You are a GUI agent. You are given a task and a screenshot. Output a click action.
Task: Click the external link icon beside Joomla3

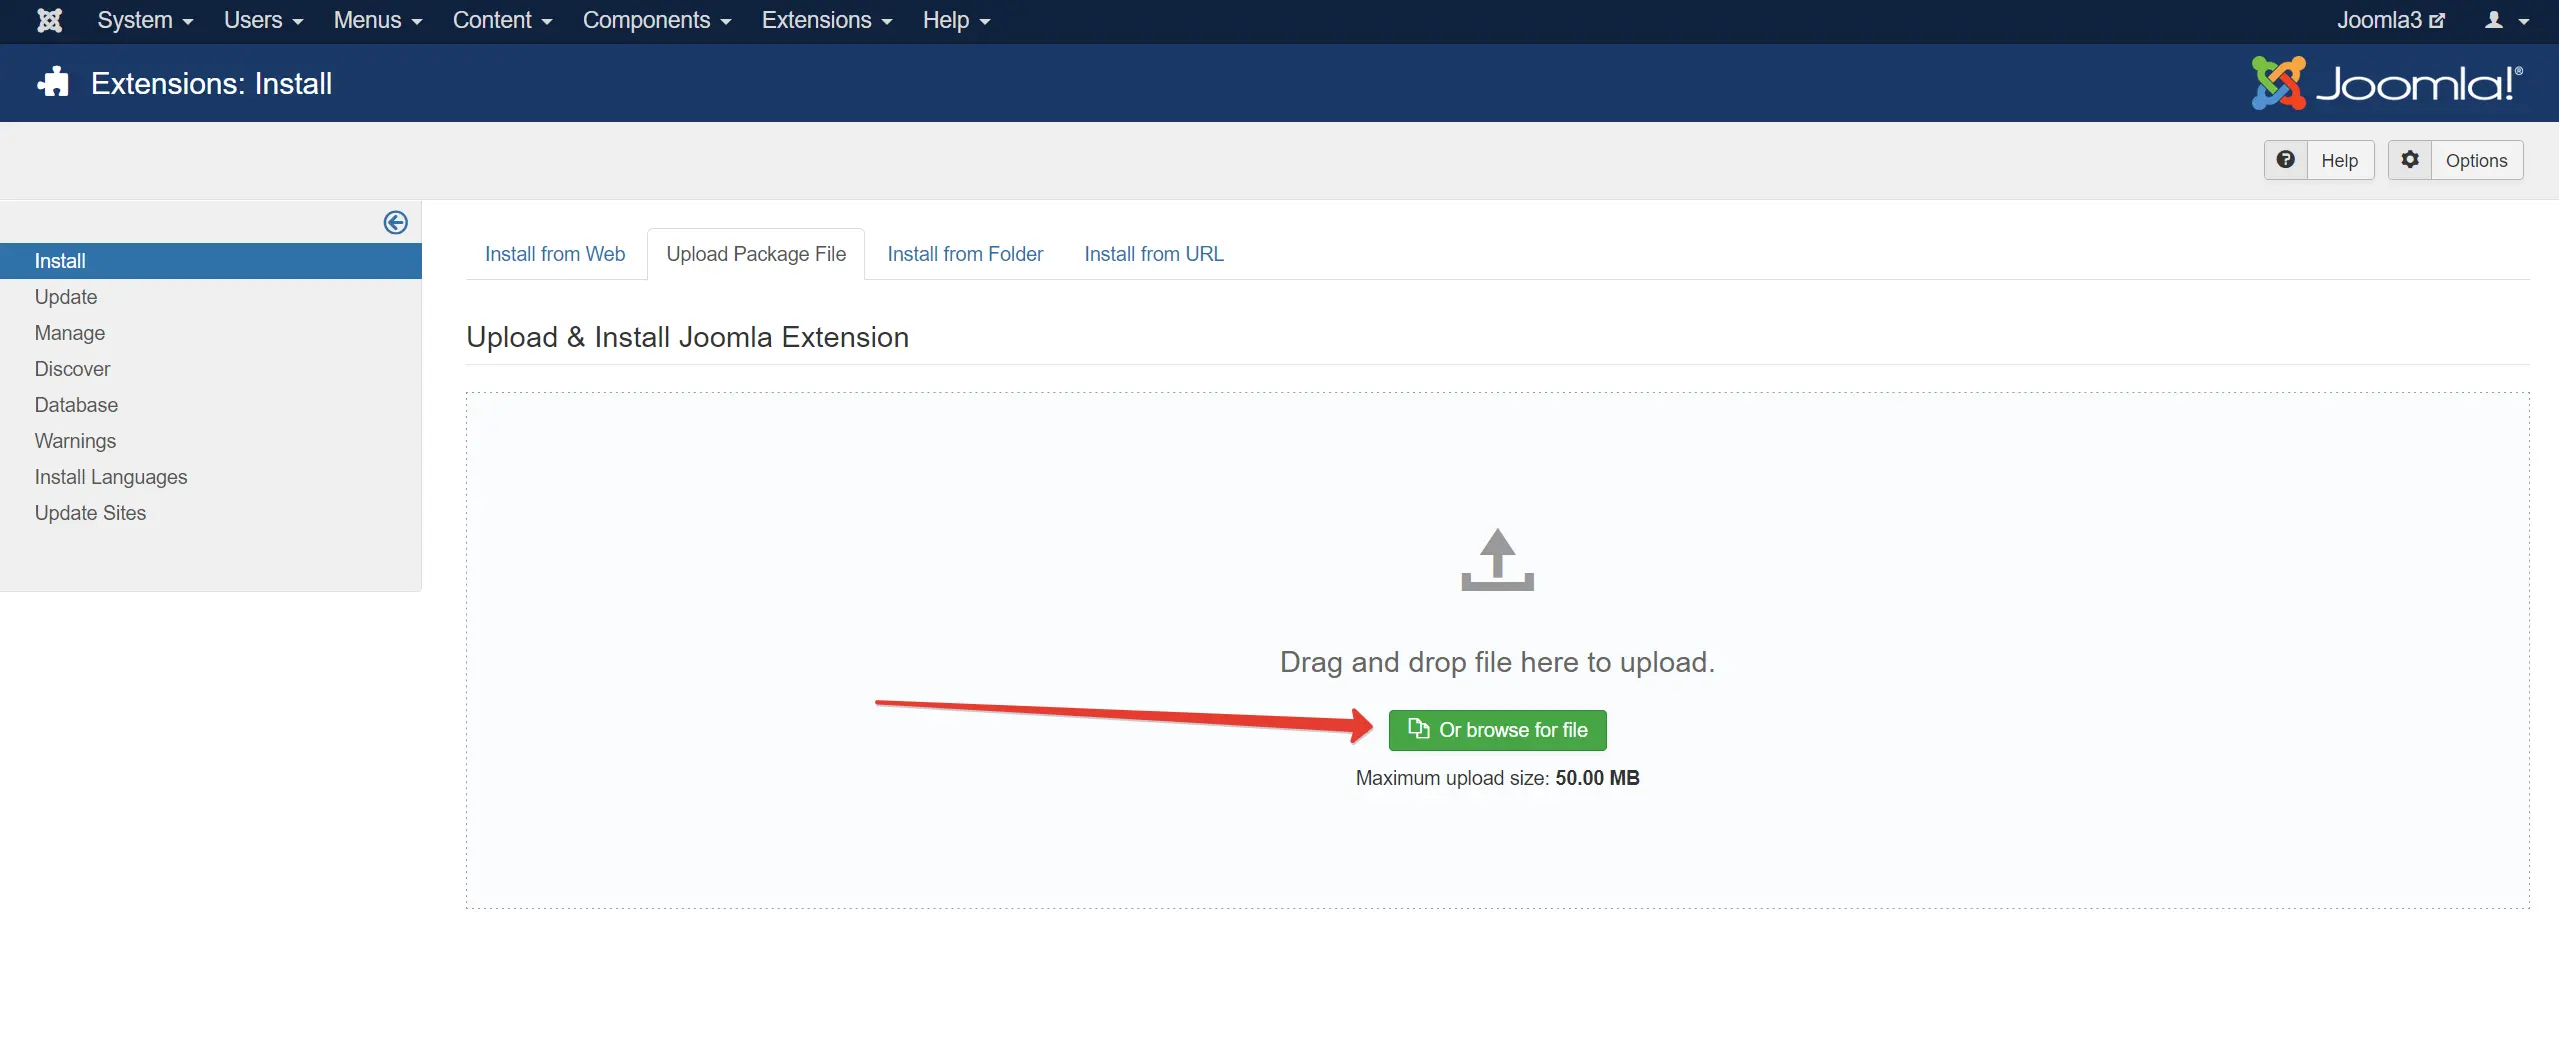tap(2438, 18)
